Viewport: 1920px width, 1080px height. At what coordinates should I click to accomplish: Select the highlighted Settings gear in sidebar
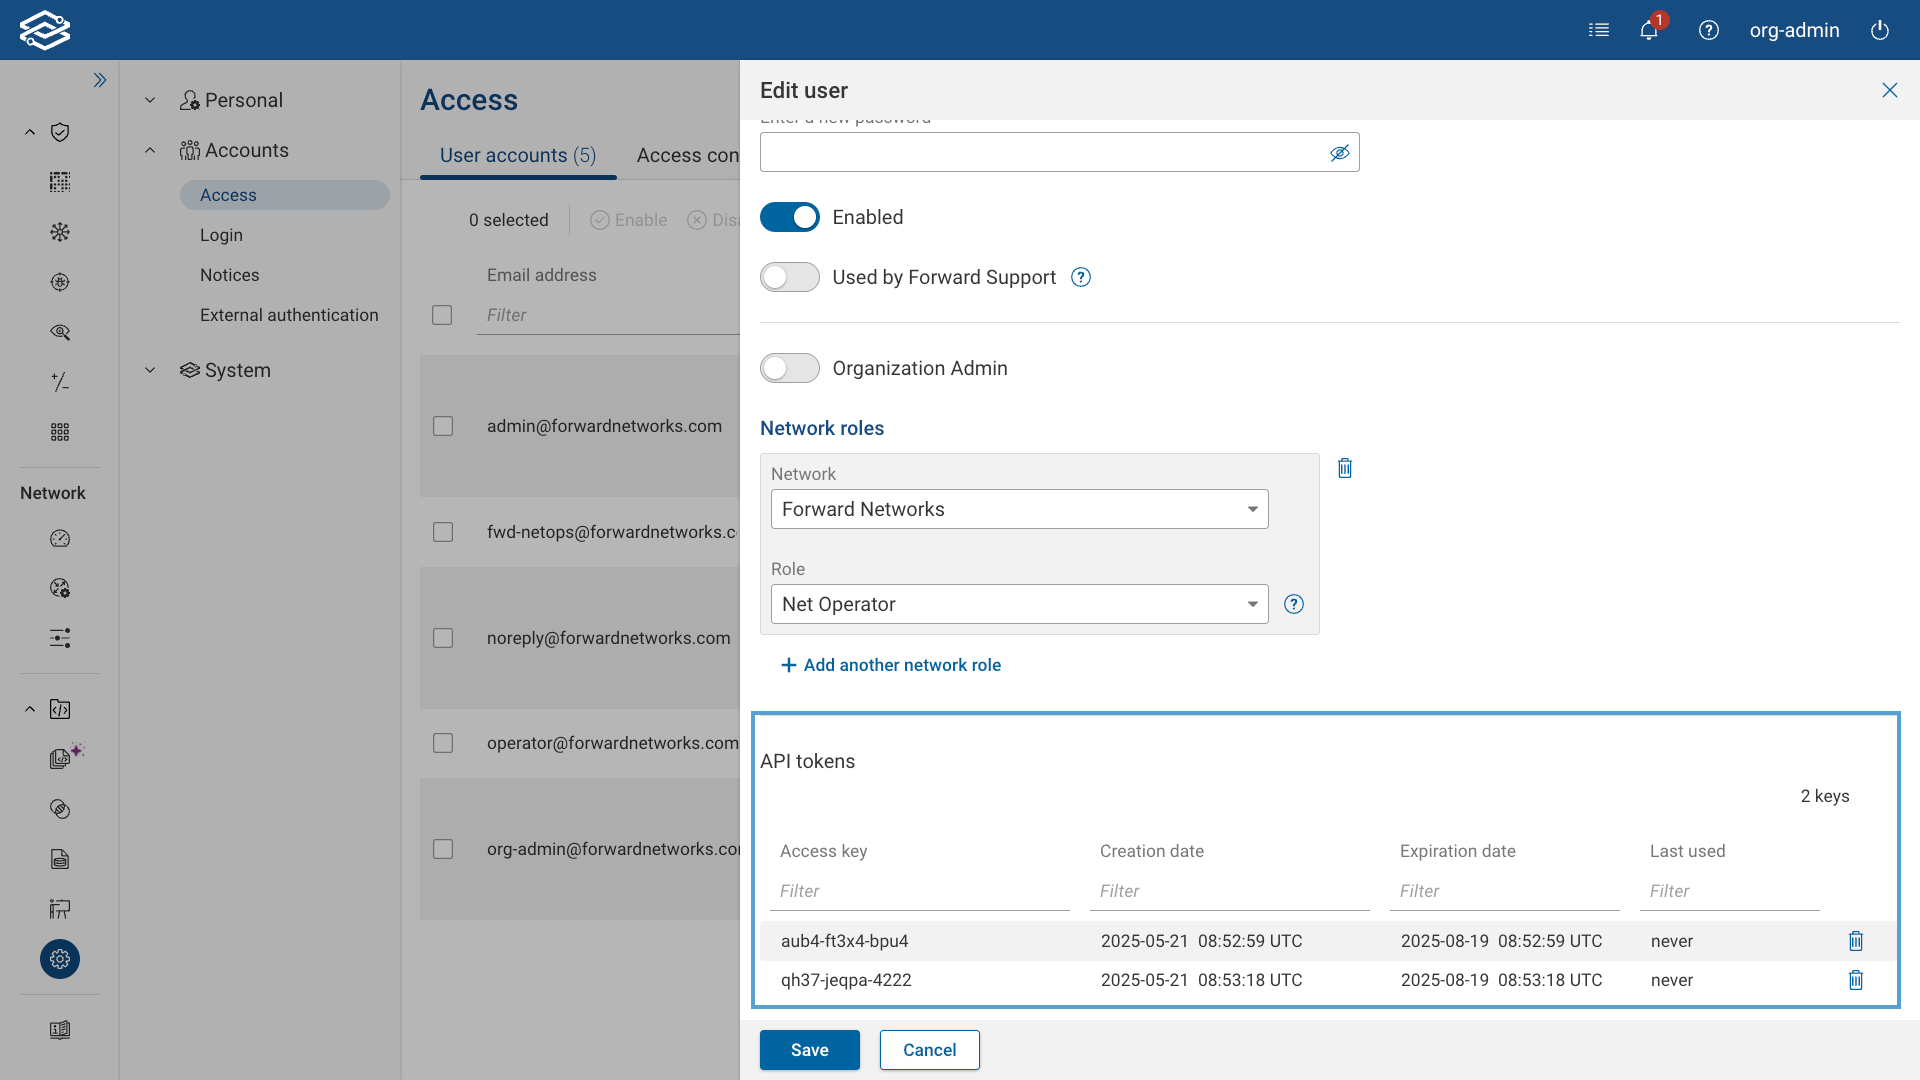click(x=60, y=959)
